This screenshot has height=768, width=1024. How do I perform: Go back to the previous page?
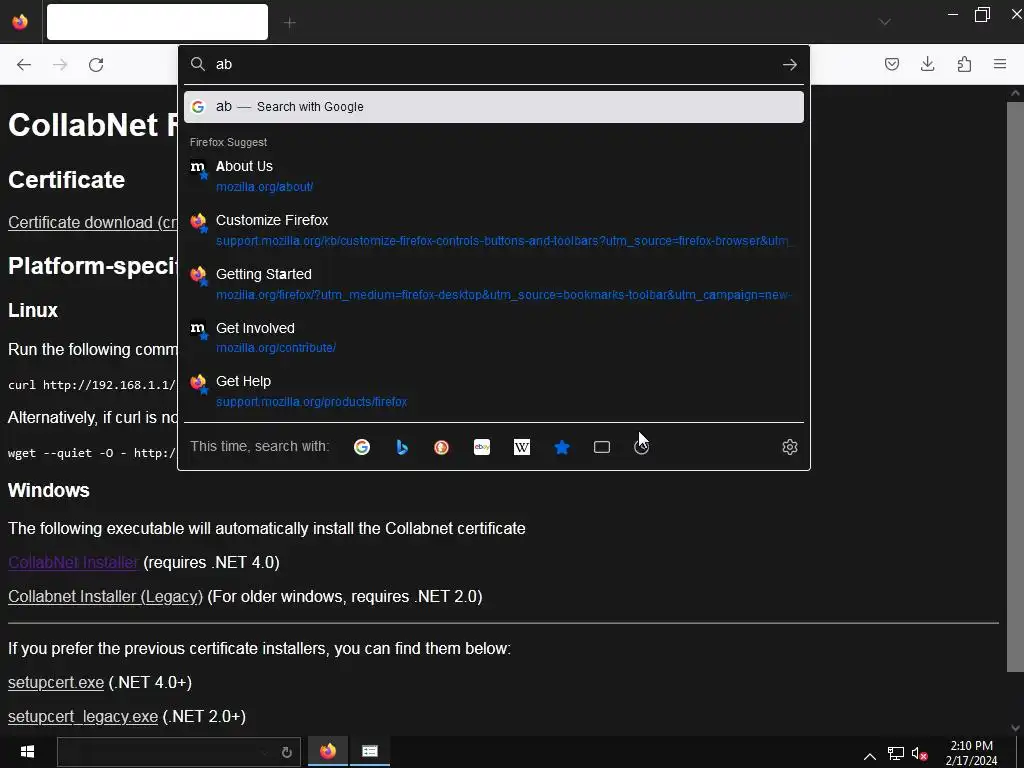click(24, 64)
